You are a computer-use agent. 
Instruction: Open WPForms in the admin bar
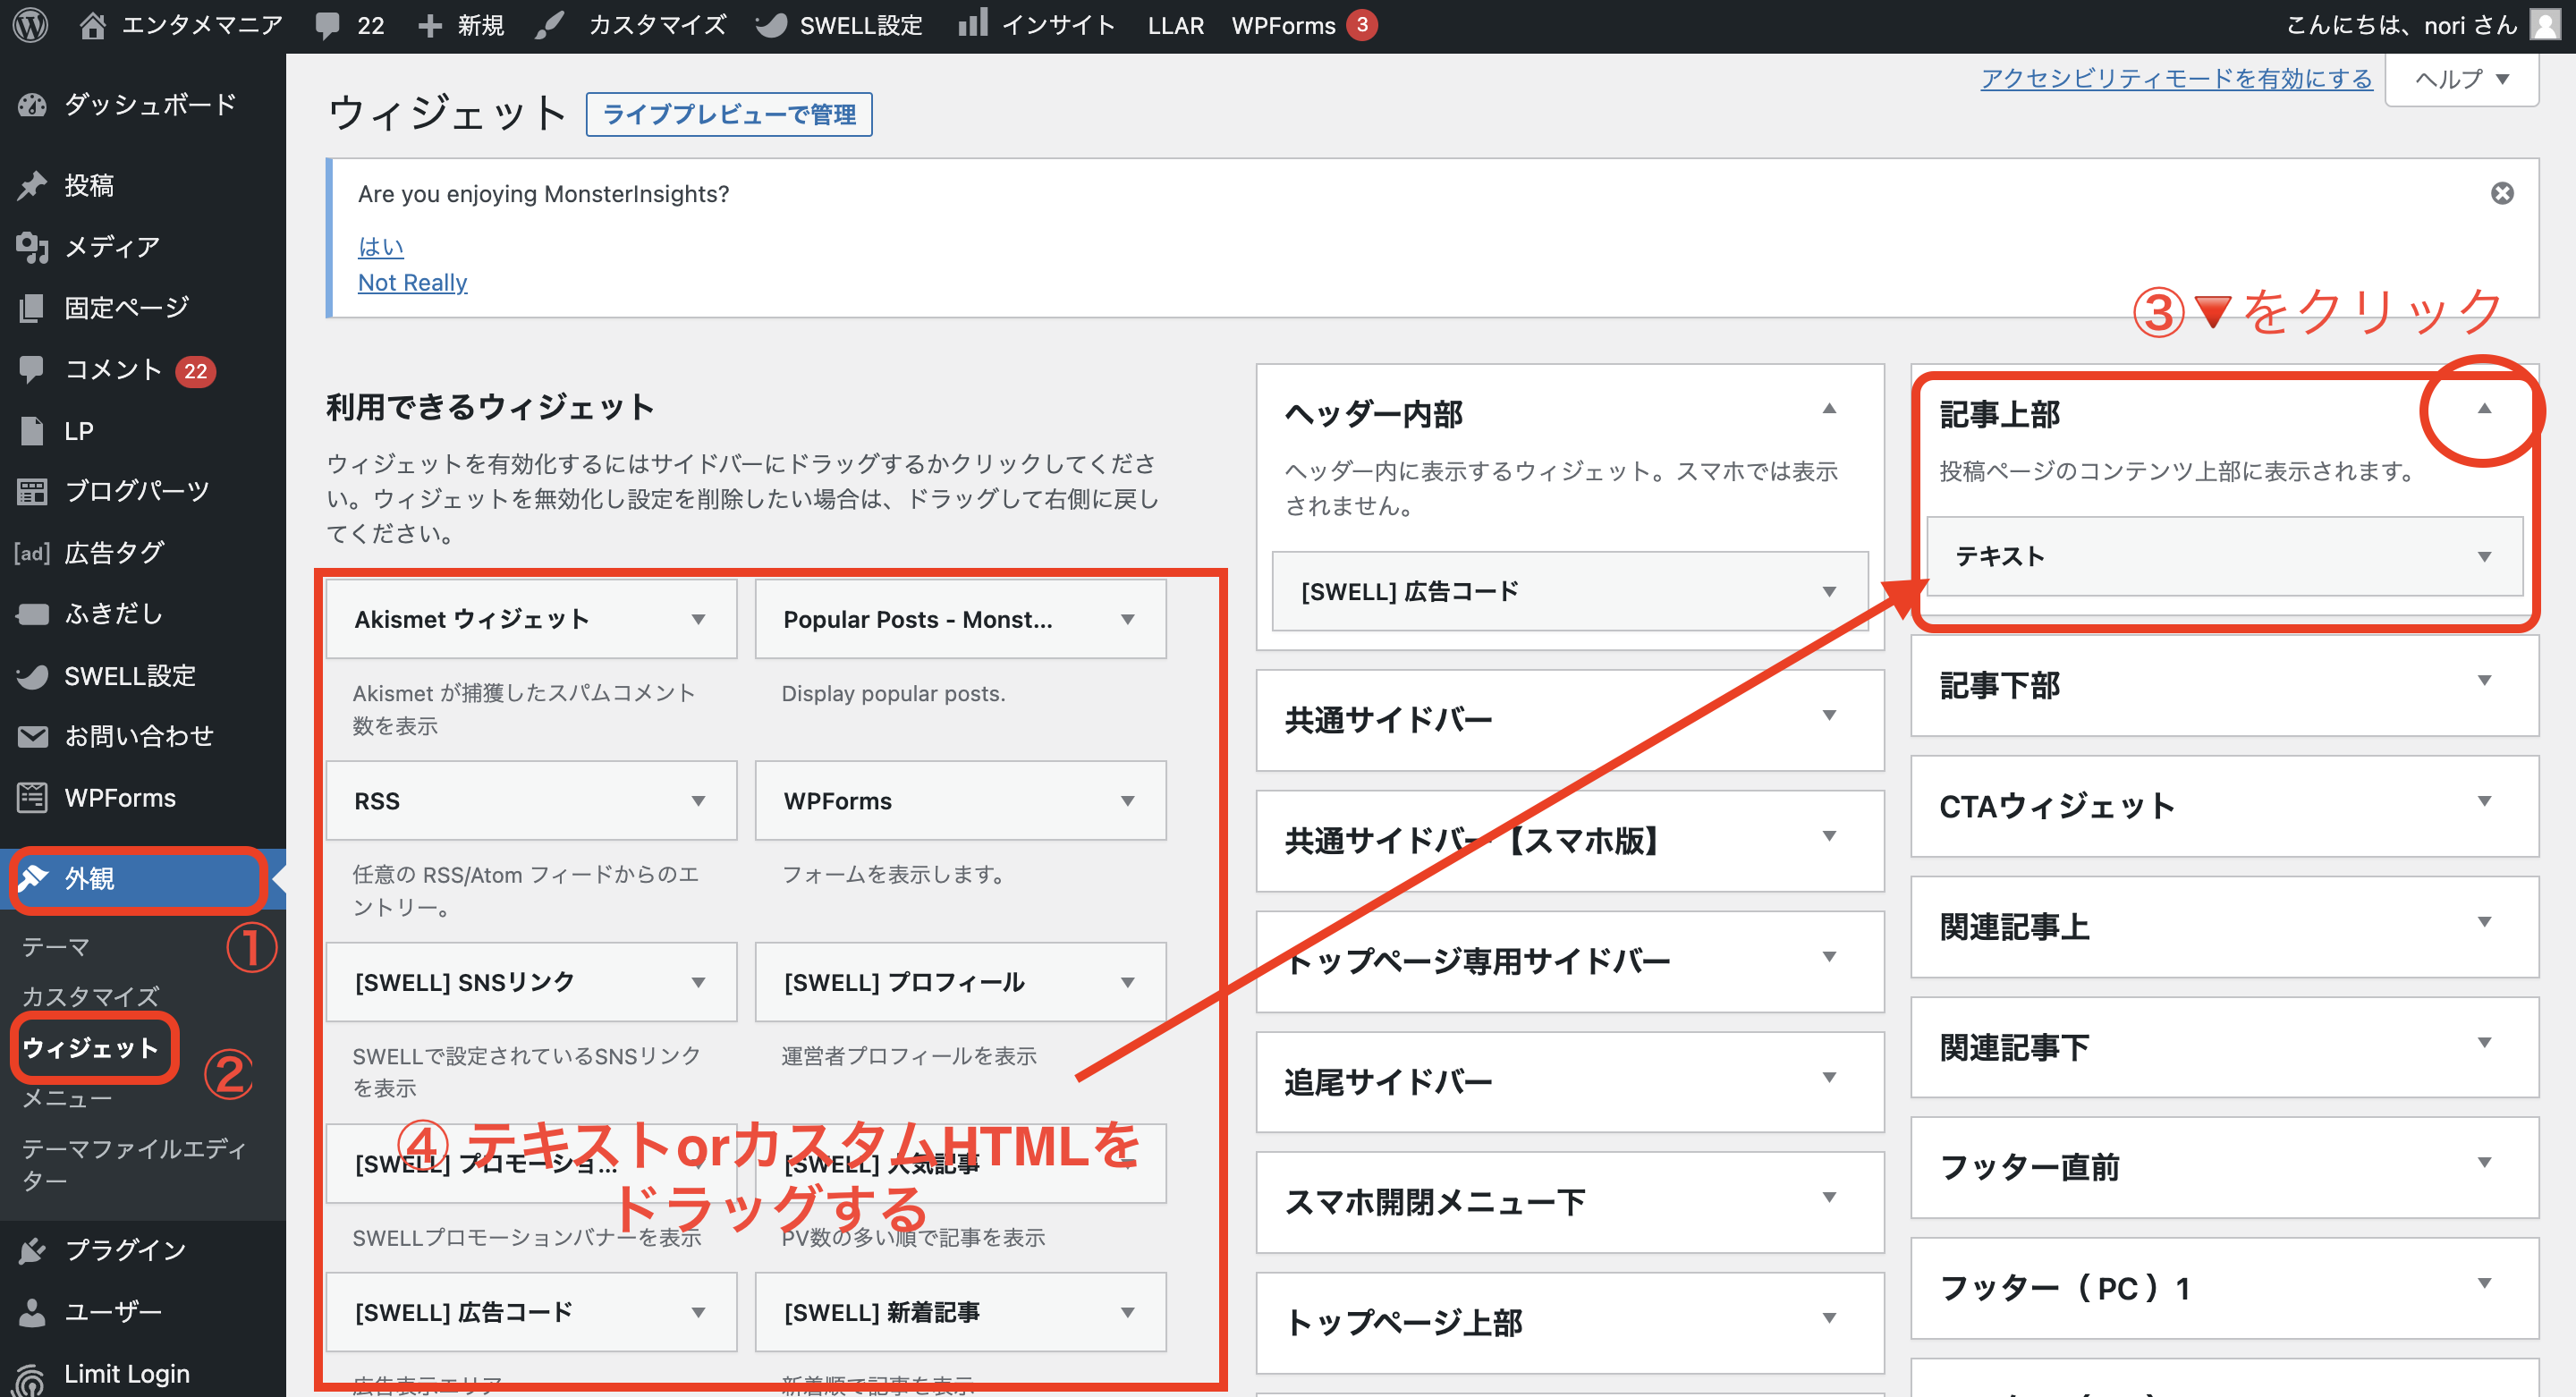(1303, 26)
